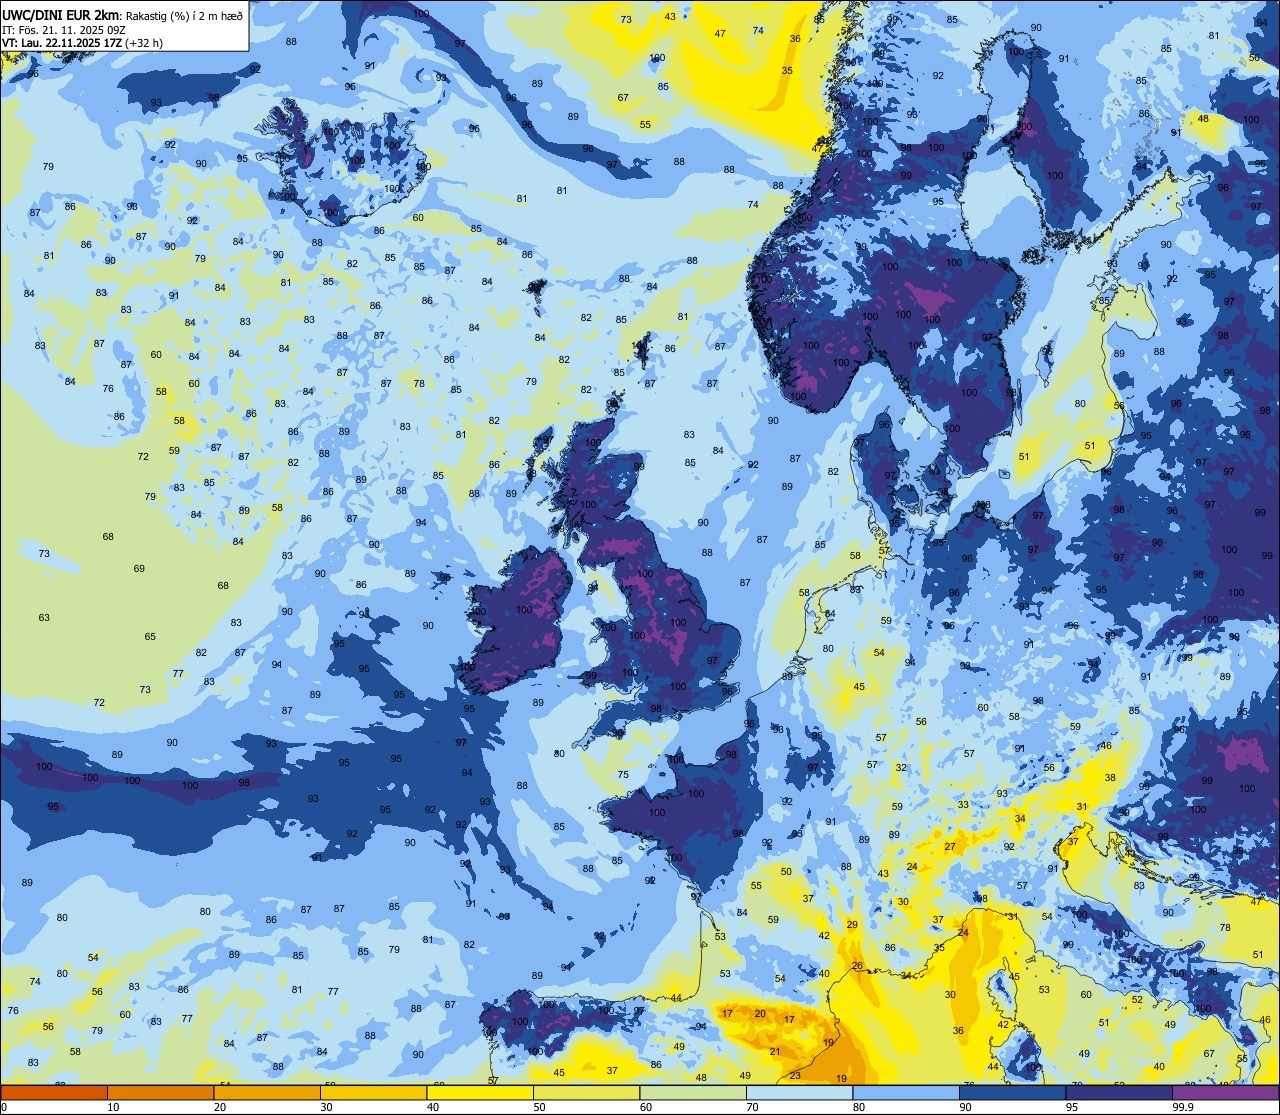Click the map value "26" on the yellow band

(x=857, y=965)
